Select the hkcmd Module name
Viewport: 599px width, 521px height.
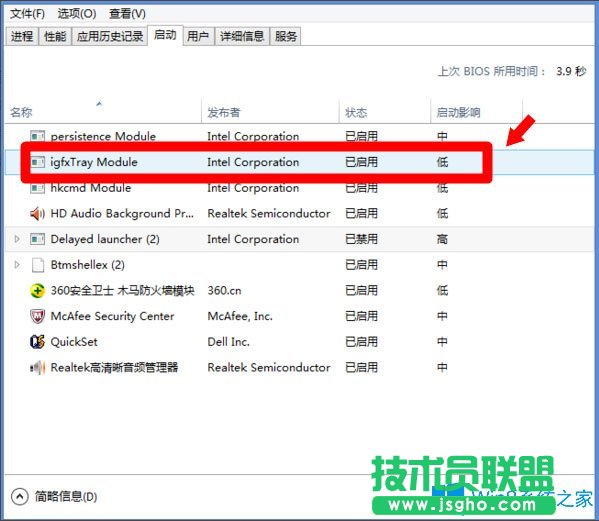(x=91, y=188)
